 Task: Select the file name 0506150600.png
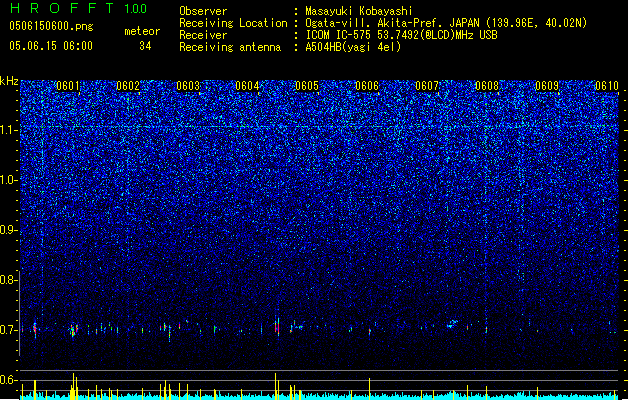[51, 27]
